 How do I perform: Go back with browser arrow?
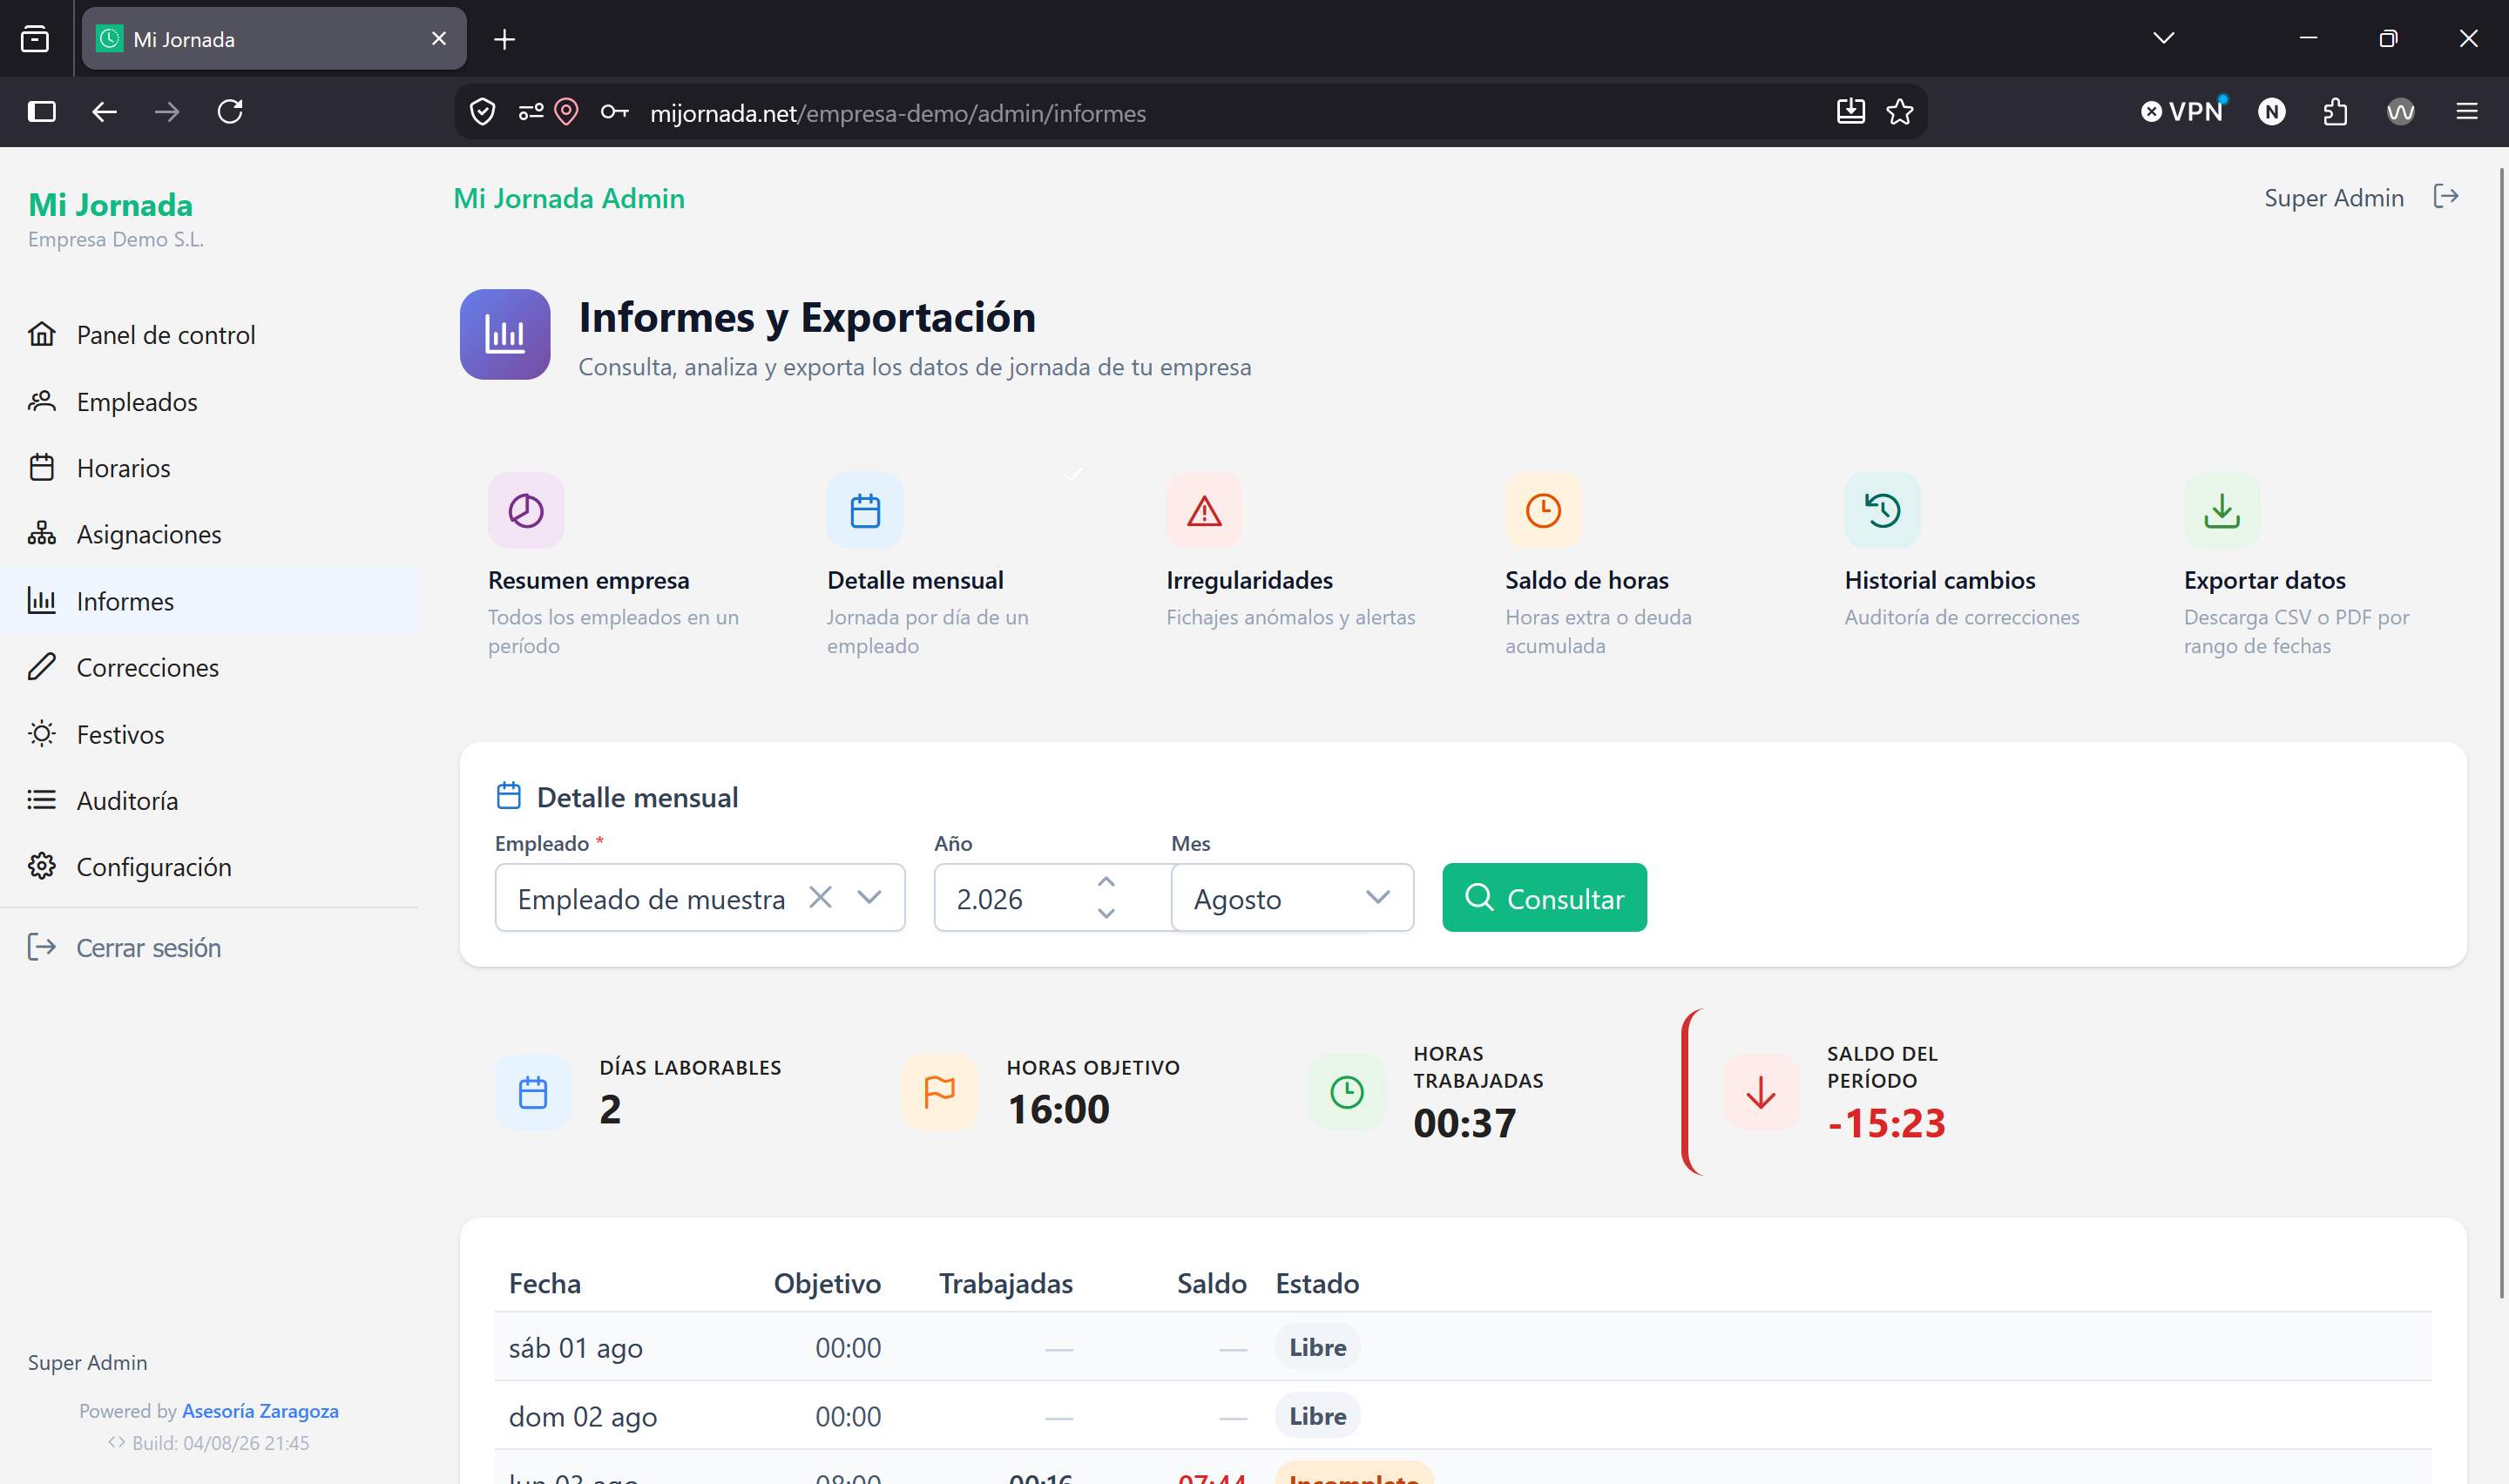(x=104, y=111)
